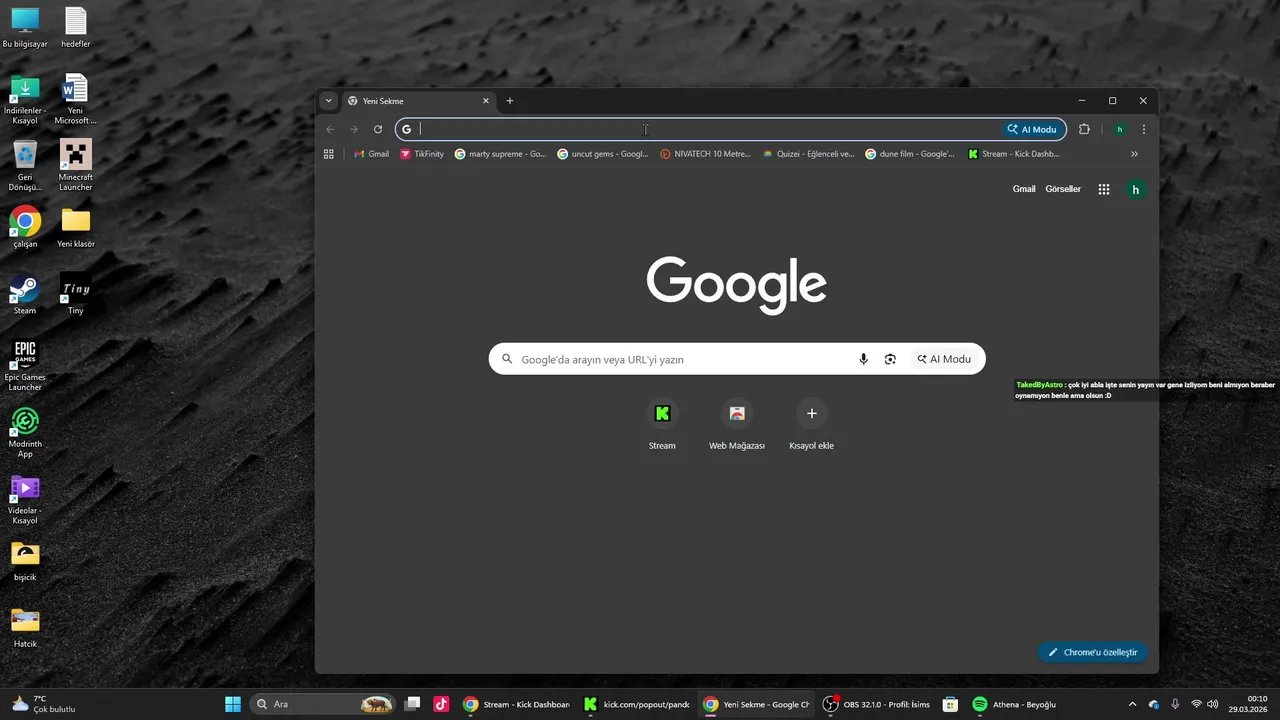Open the 'bişicik' folder icon
The width and height of the screenshot is (1280, 720).
point(25,561)
